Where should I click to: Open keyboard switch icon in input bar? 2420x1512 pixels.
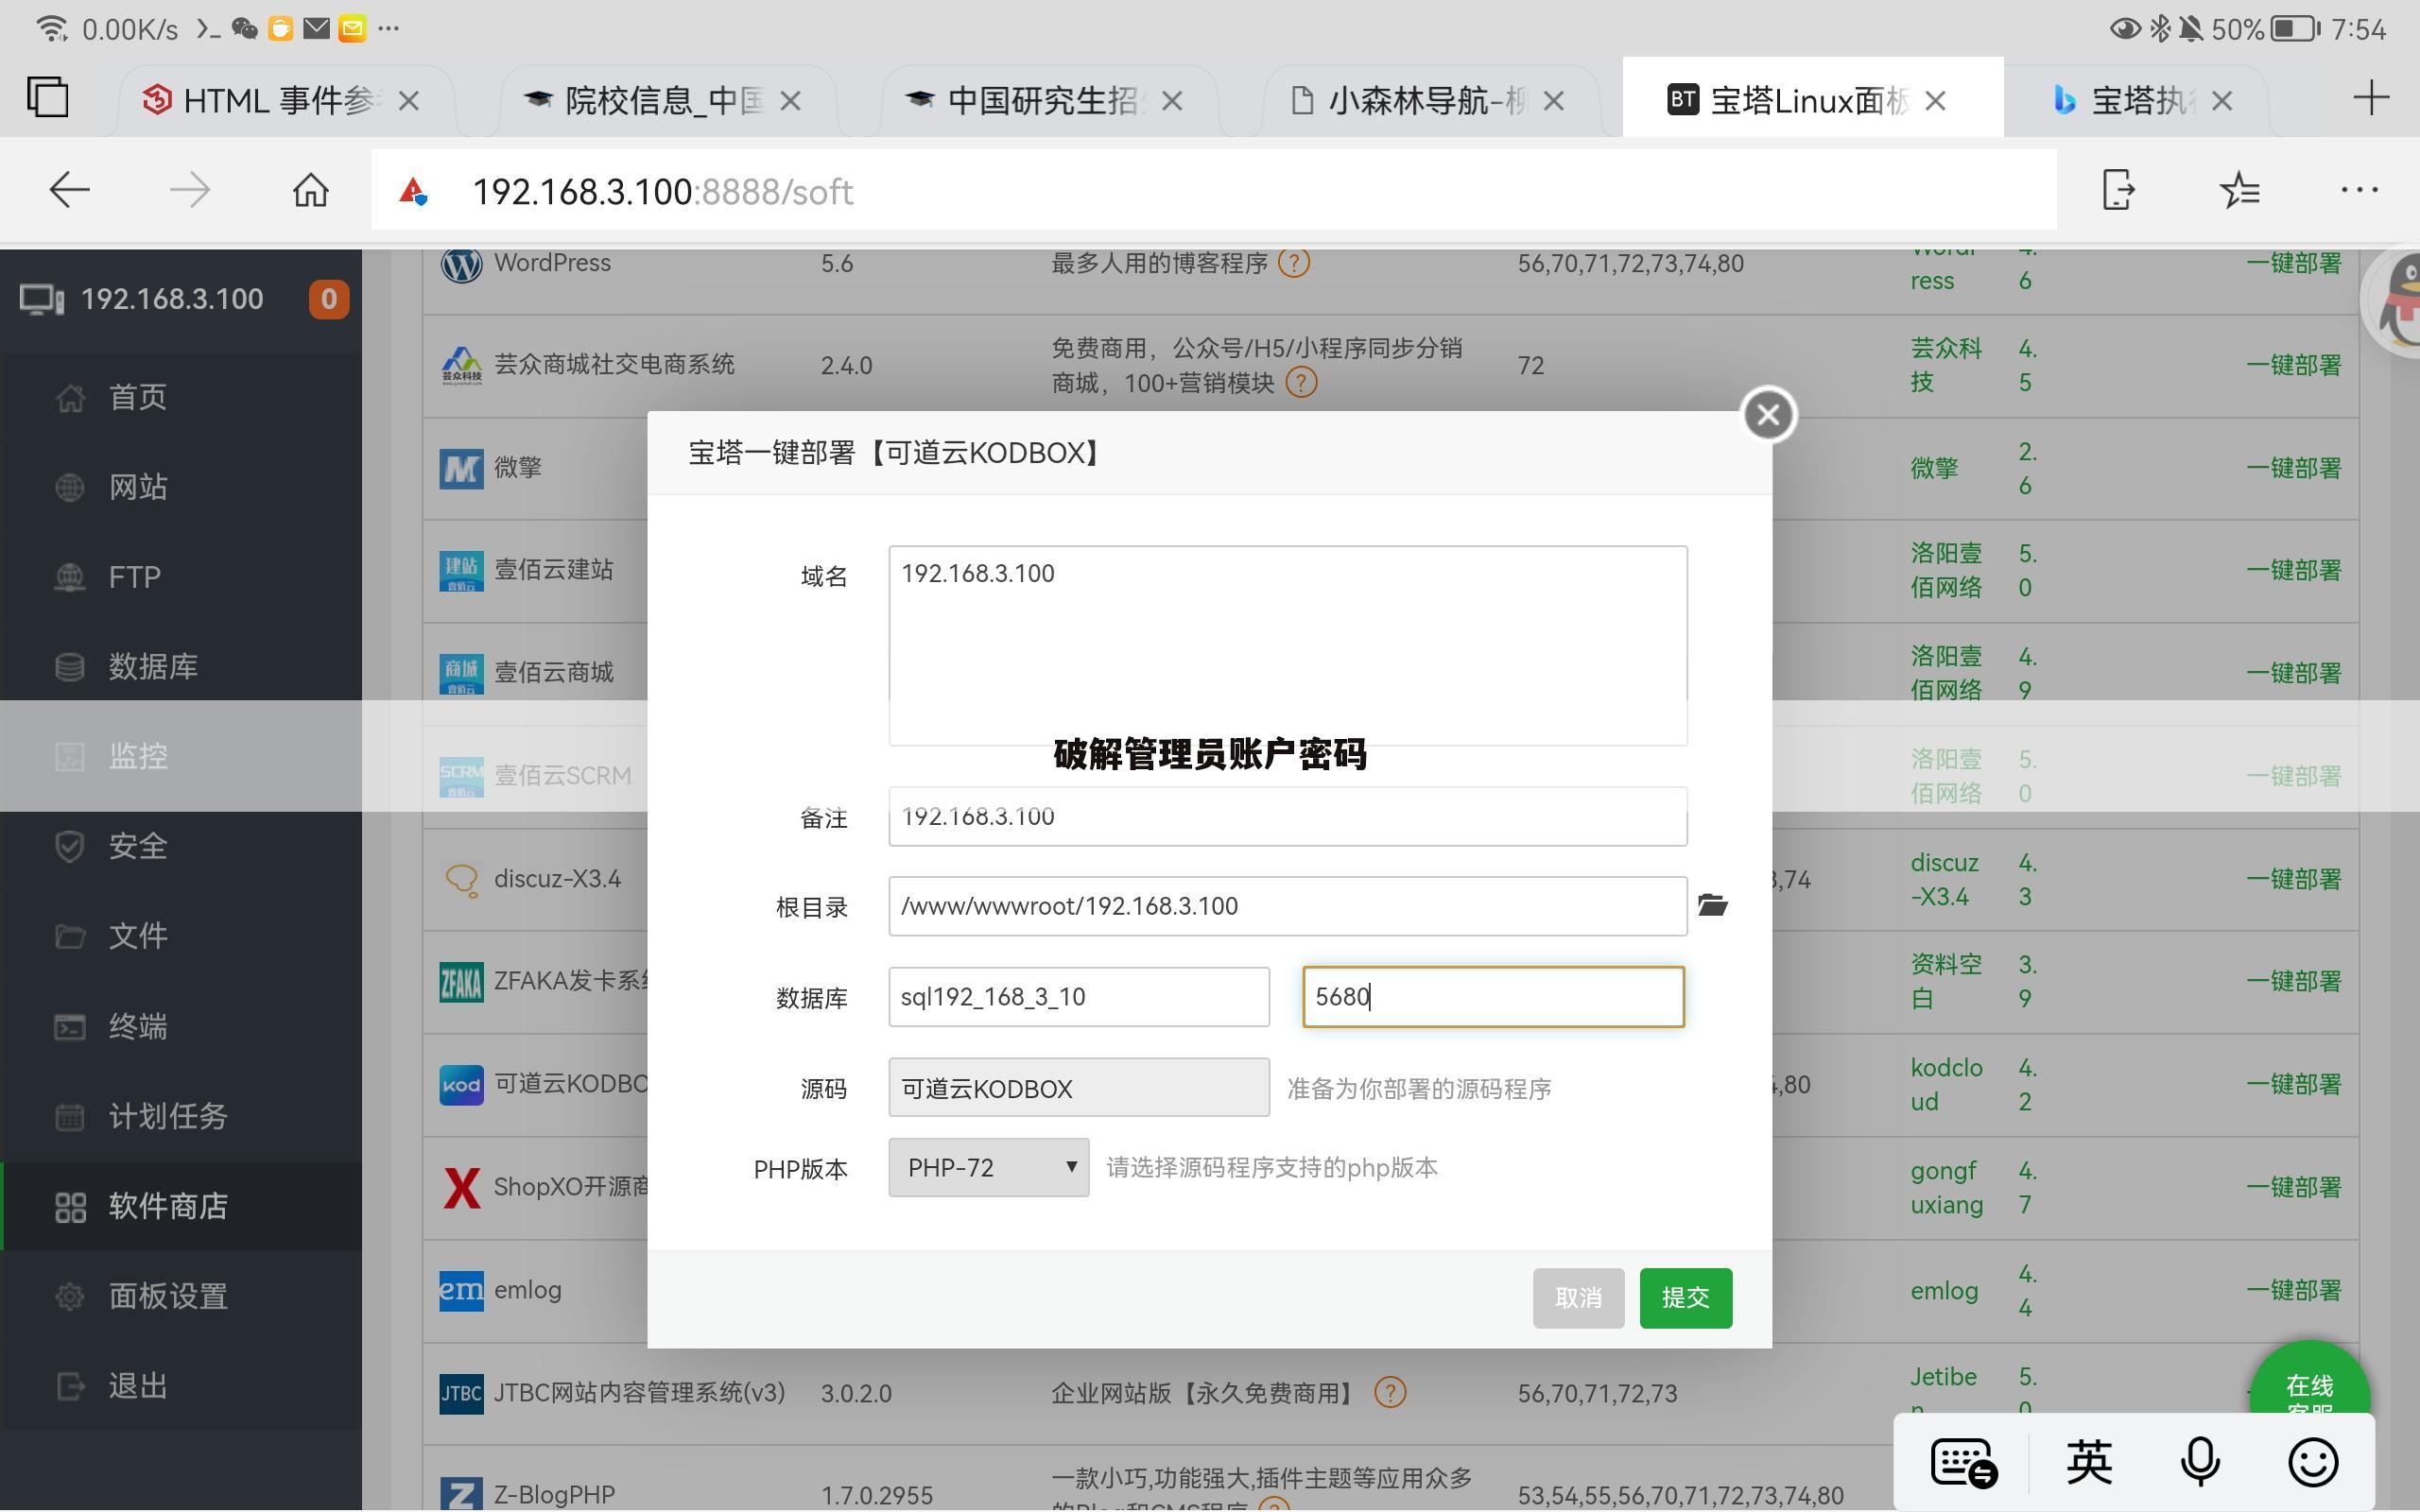pos(1963,1463)
